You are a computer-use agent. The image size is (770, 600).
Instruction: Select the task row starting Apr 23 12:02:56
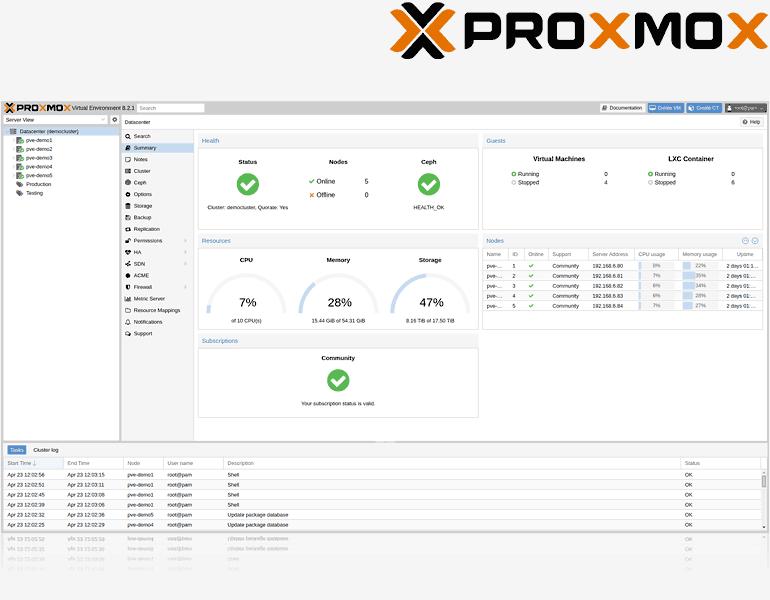383,475
